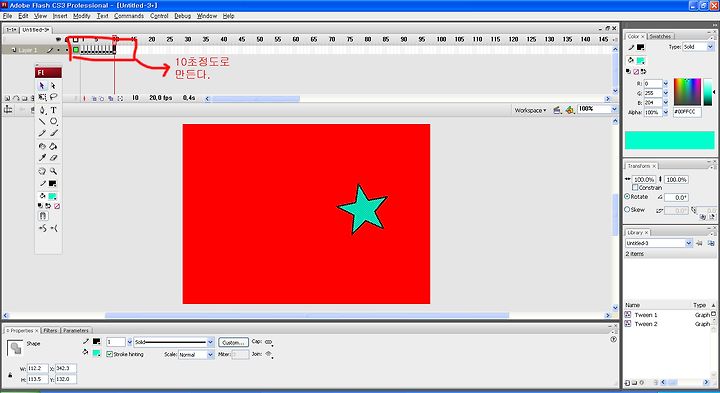Toggle the lock dot on Layer 1
This screenshot has width=720, height=393.
[x=67, y=50]
